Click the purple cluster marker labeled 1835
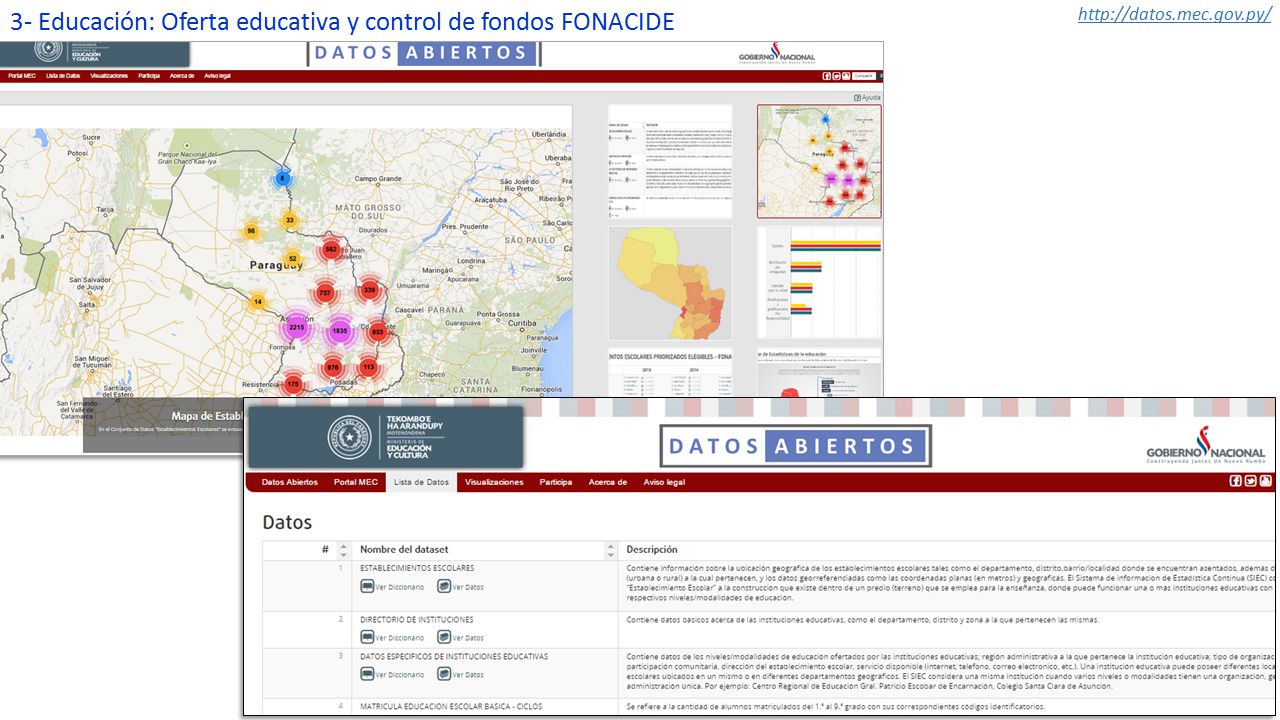 pos(340,331)
